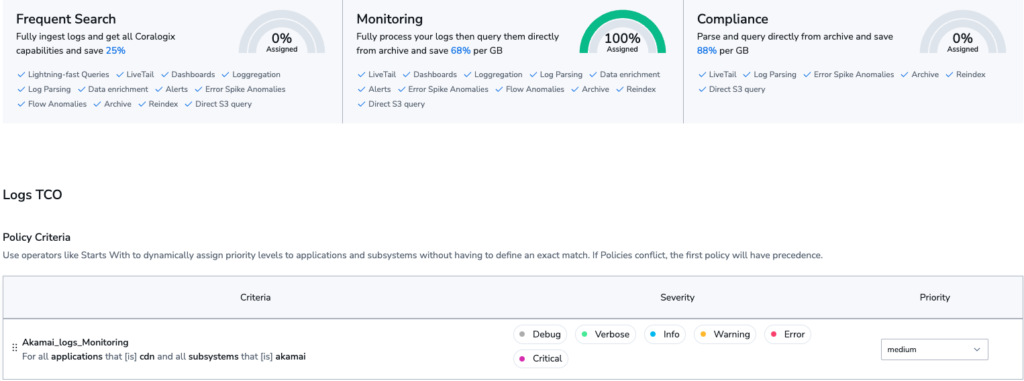This screenshot has height=381, width=1024.
Task: Select the Monitoring card
Action: click(513, 61)
